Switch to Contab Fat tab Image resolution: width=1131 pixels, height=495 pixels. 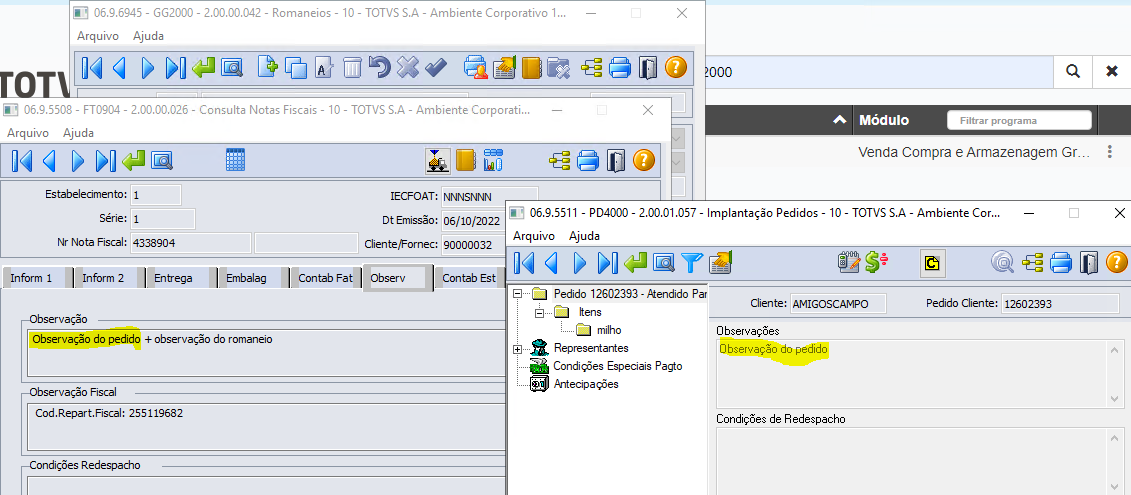[x=325, y=278]
